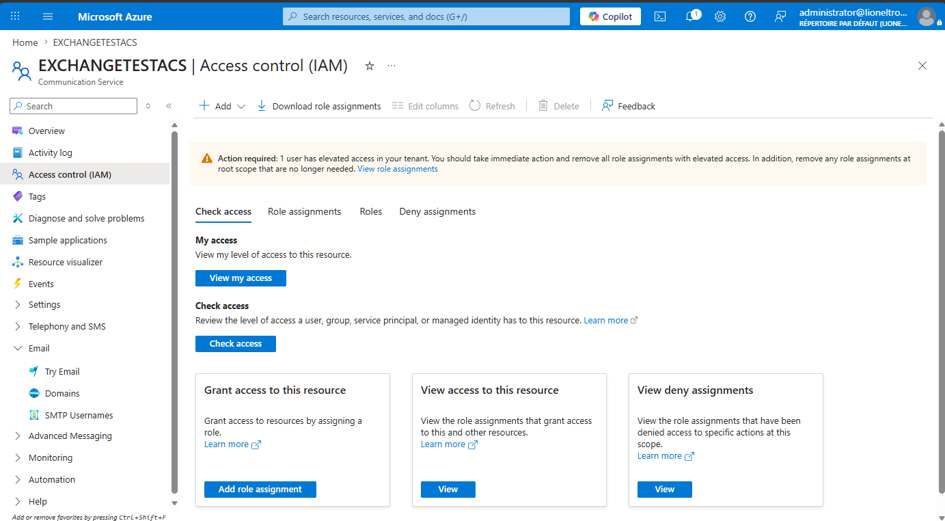Collapse the Email section
This screenshot has width=945, height=521.
(39, 348)
